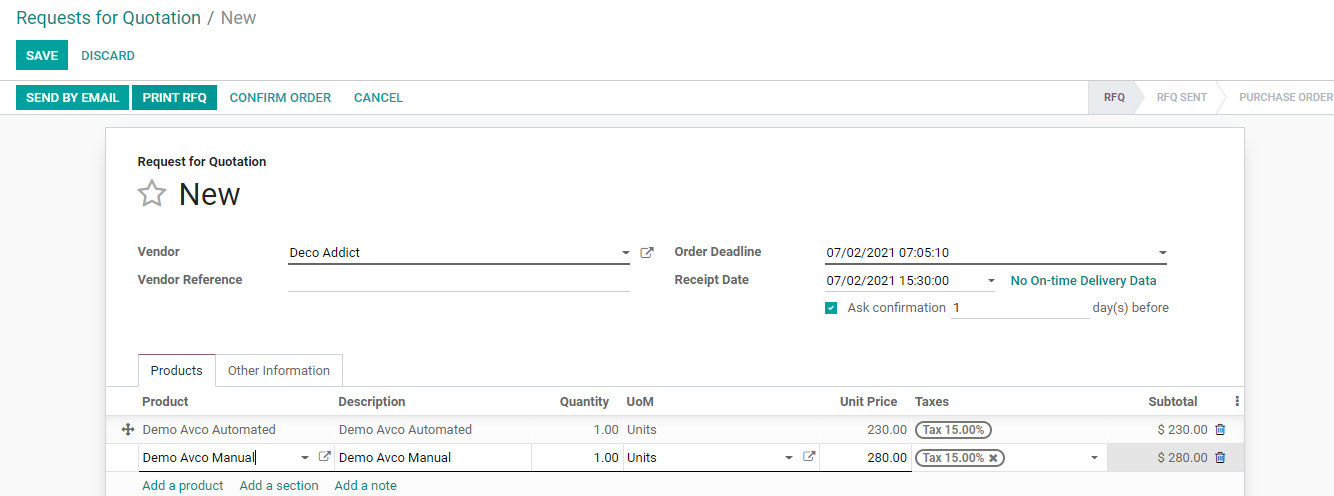The width and height of the screenshot is (1334, 496).
Task: Open the external link for Demo Avco Manual product
Action: coord(324,457)
